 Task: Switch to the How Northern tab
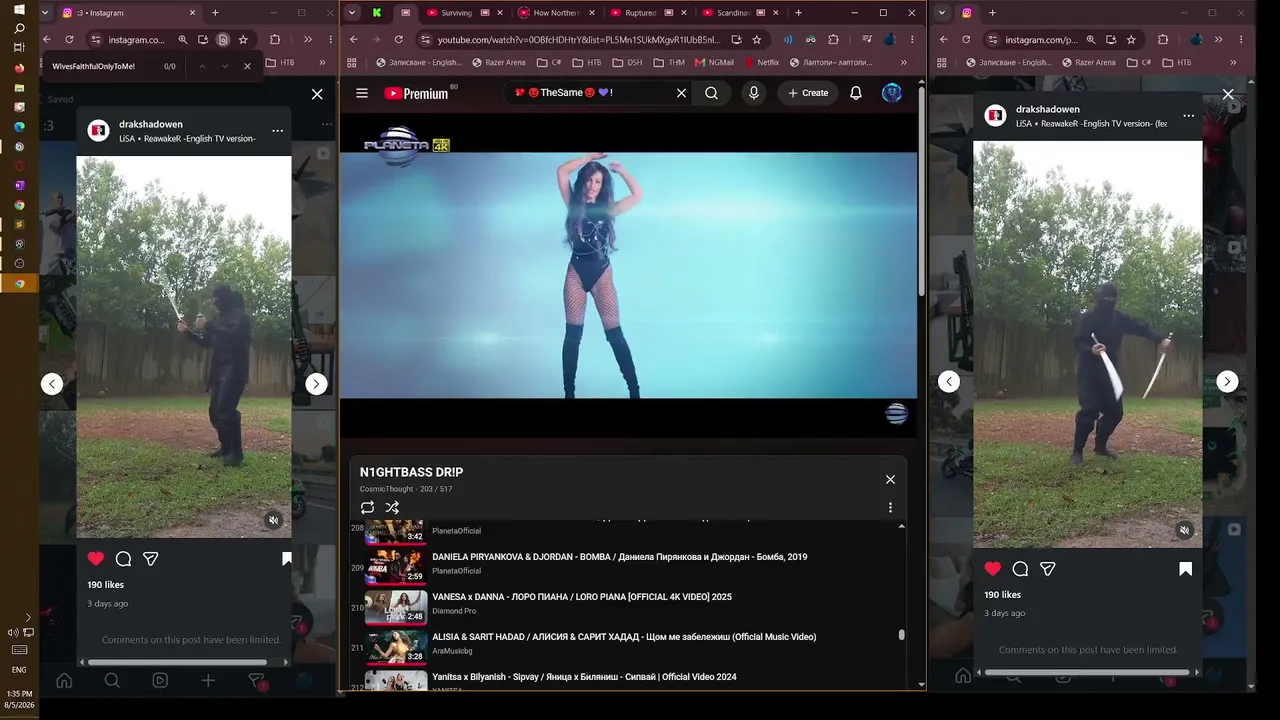(556, 13)
